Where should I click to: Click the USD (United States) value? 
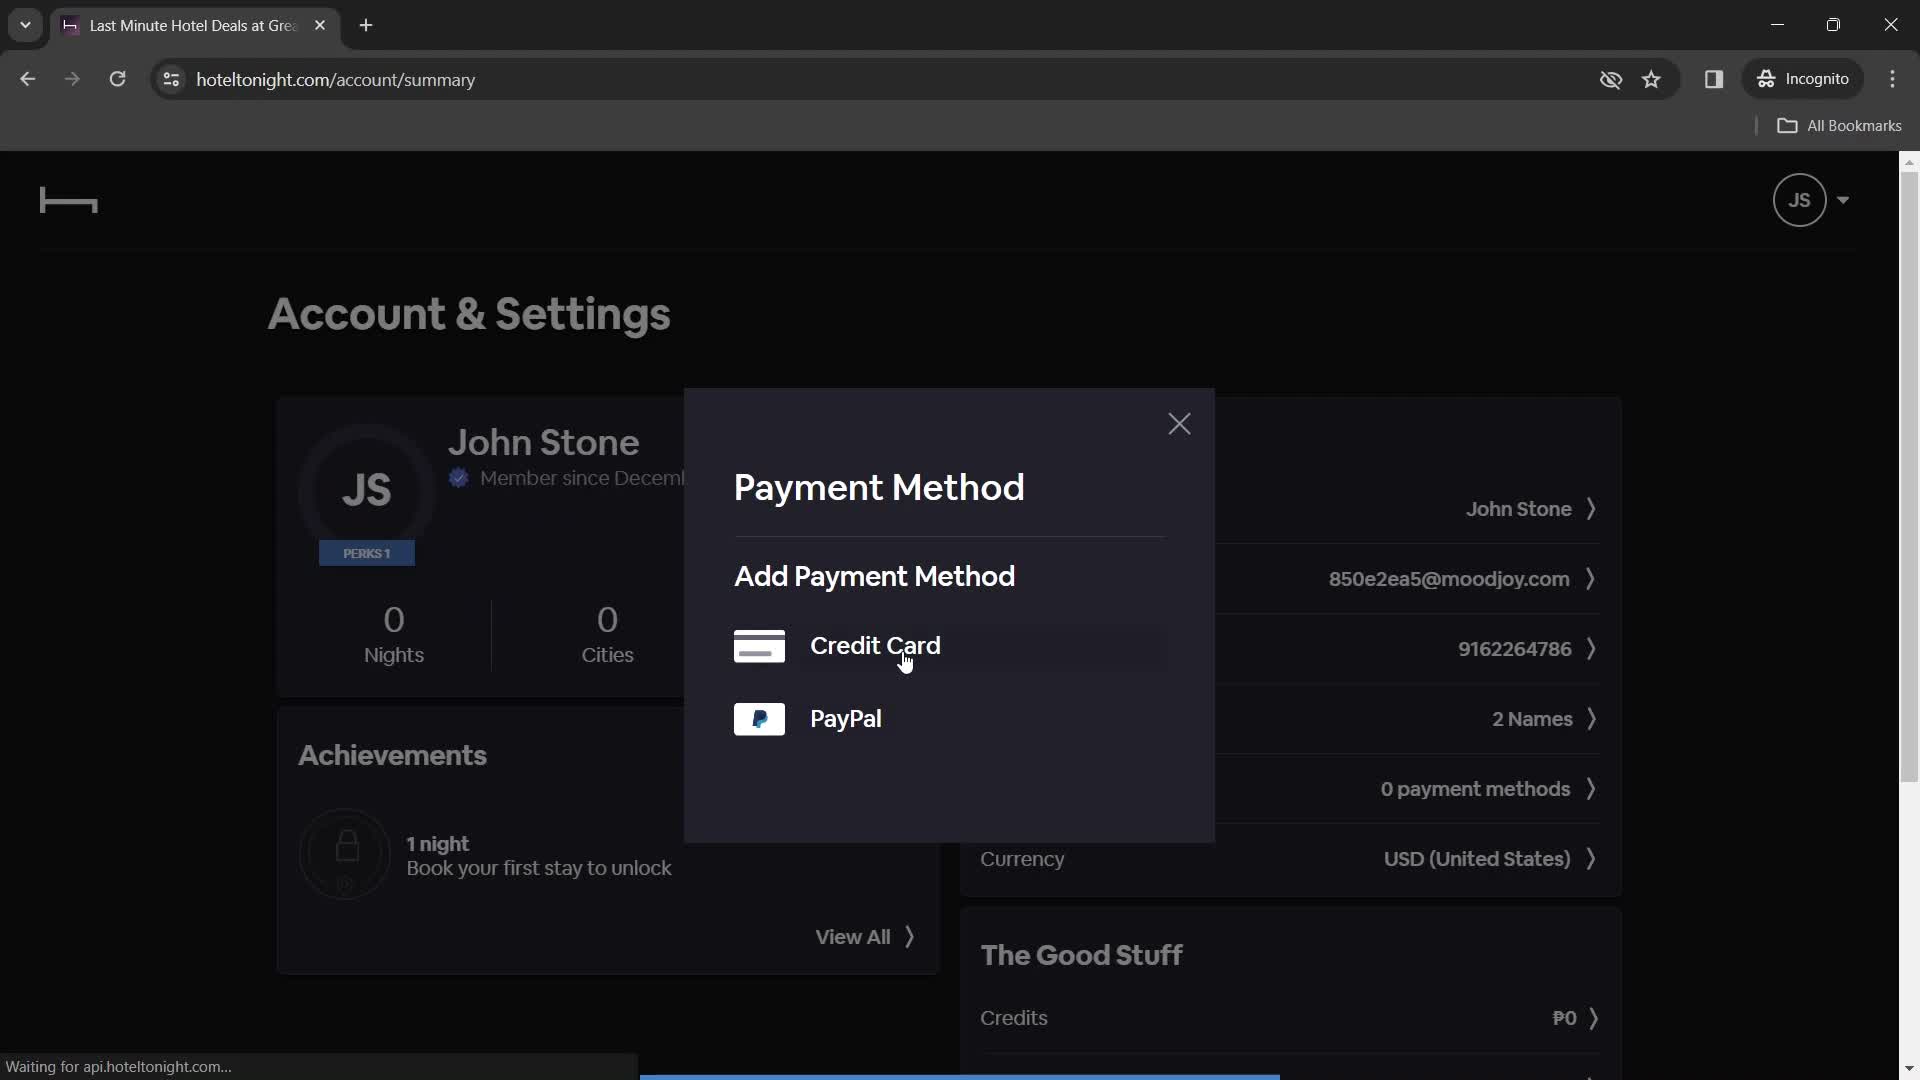click(x=1476, y=859)
